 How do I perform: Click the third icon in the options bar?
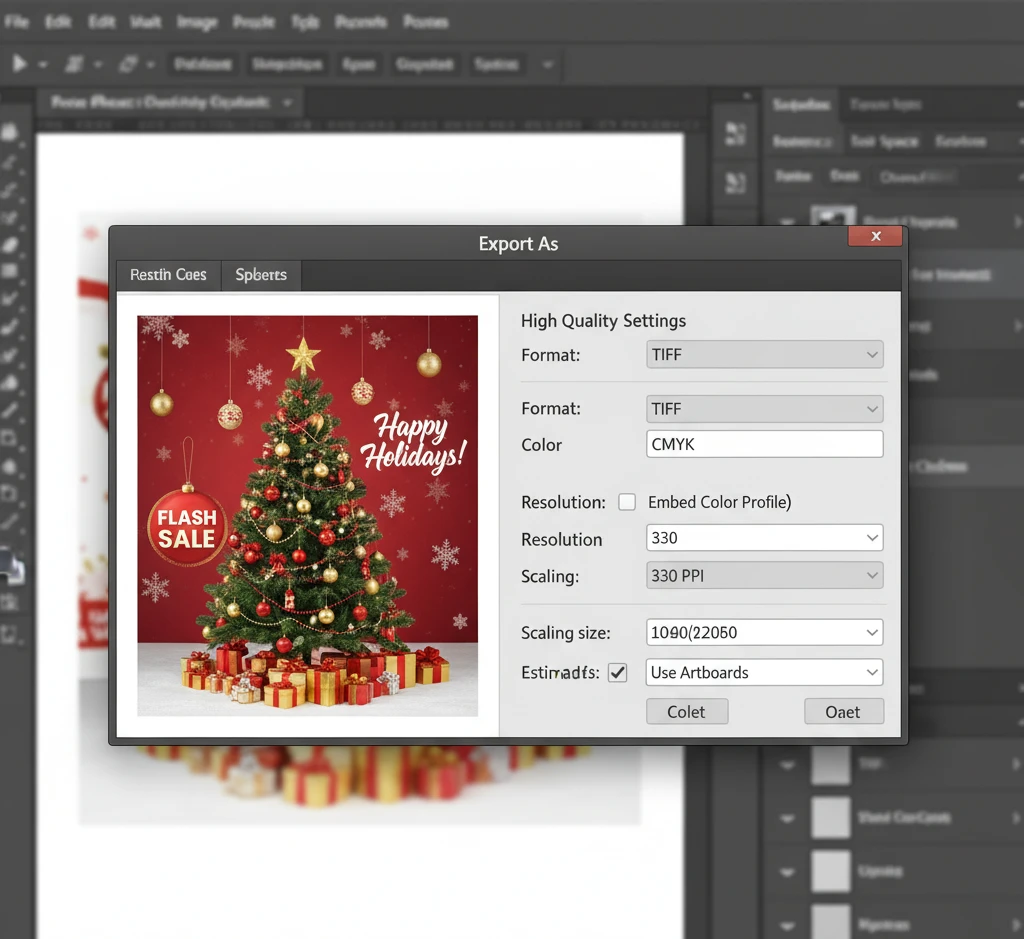click(128, 64)
